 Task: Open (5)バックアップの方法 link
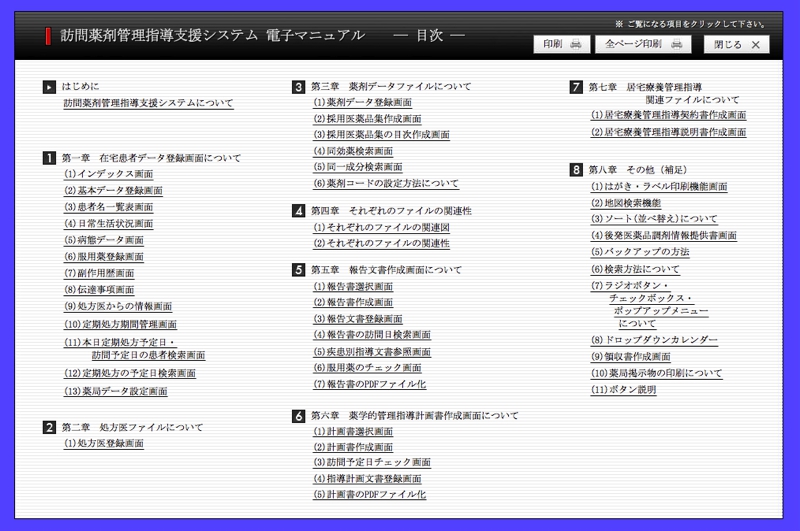pyautogui.click(x=640, y=252)
